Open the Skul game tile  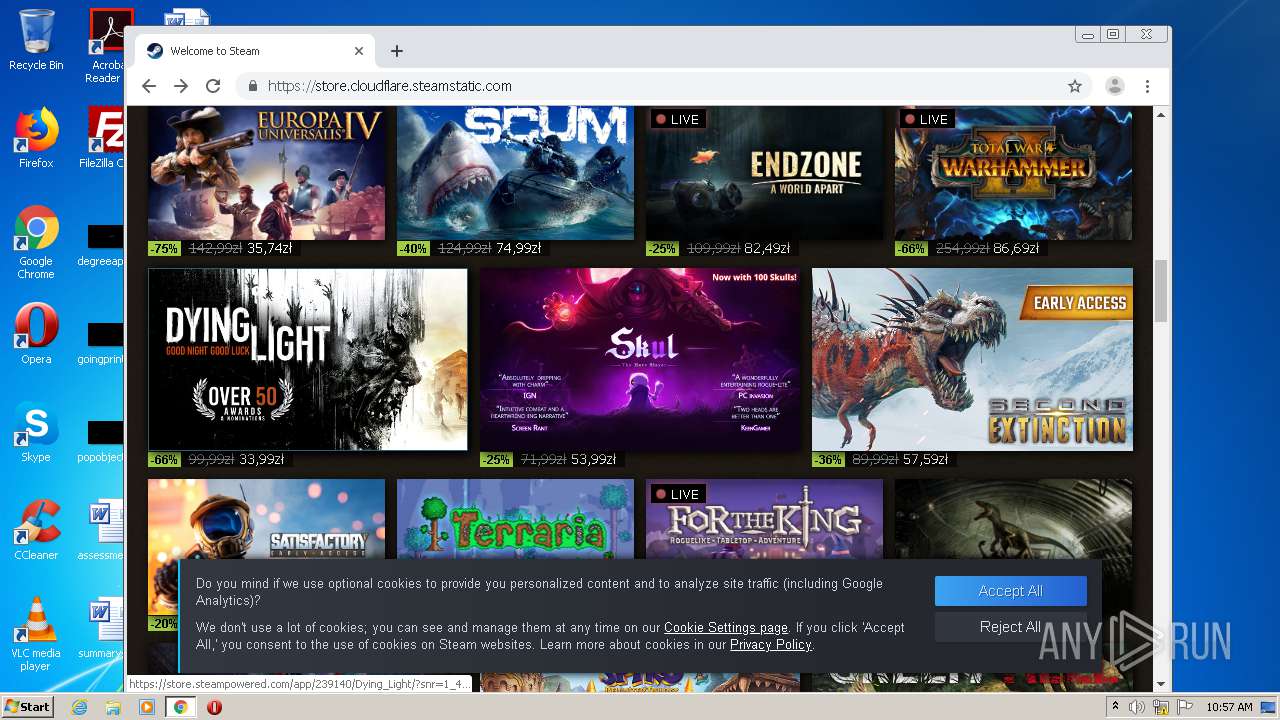point(640,359)
